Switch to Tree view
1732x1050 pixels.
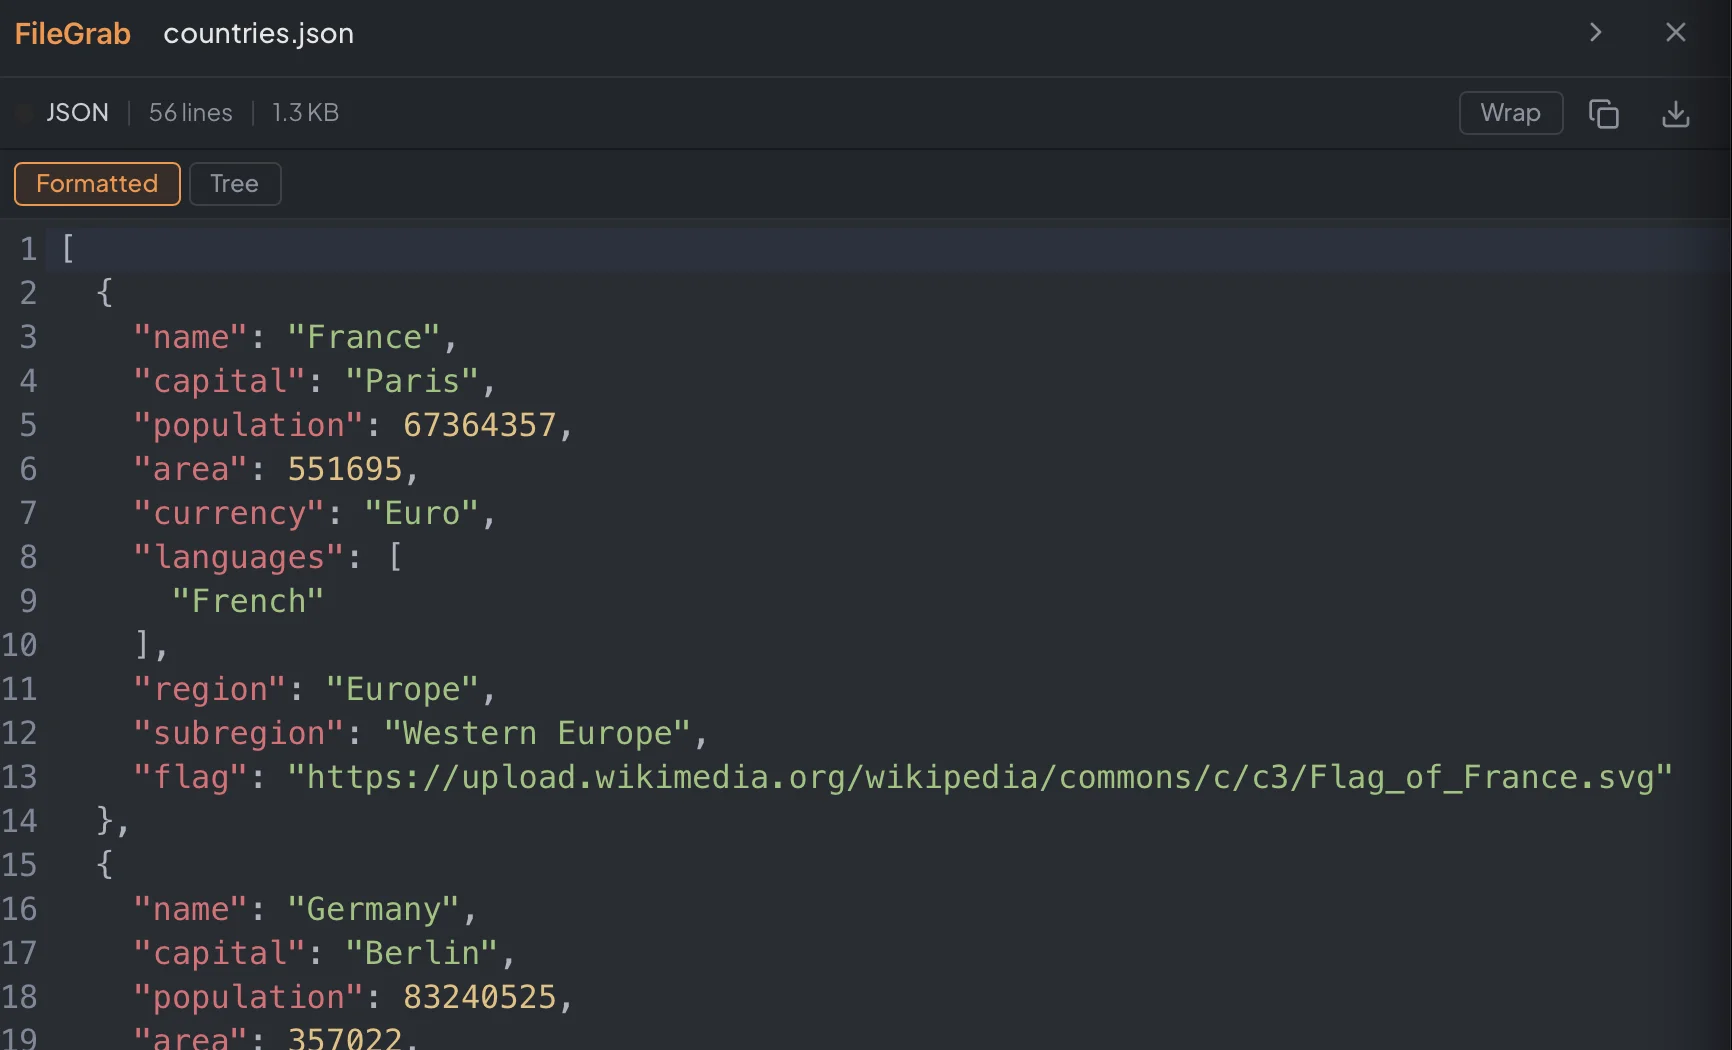[x=234, y=184]
